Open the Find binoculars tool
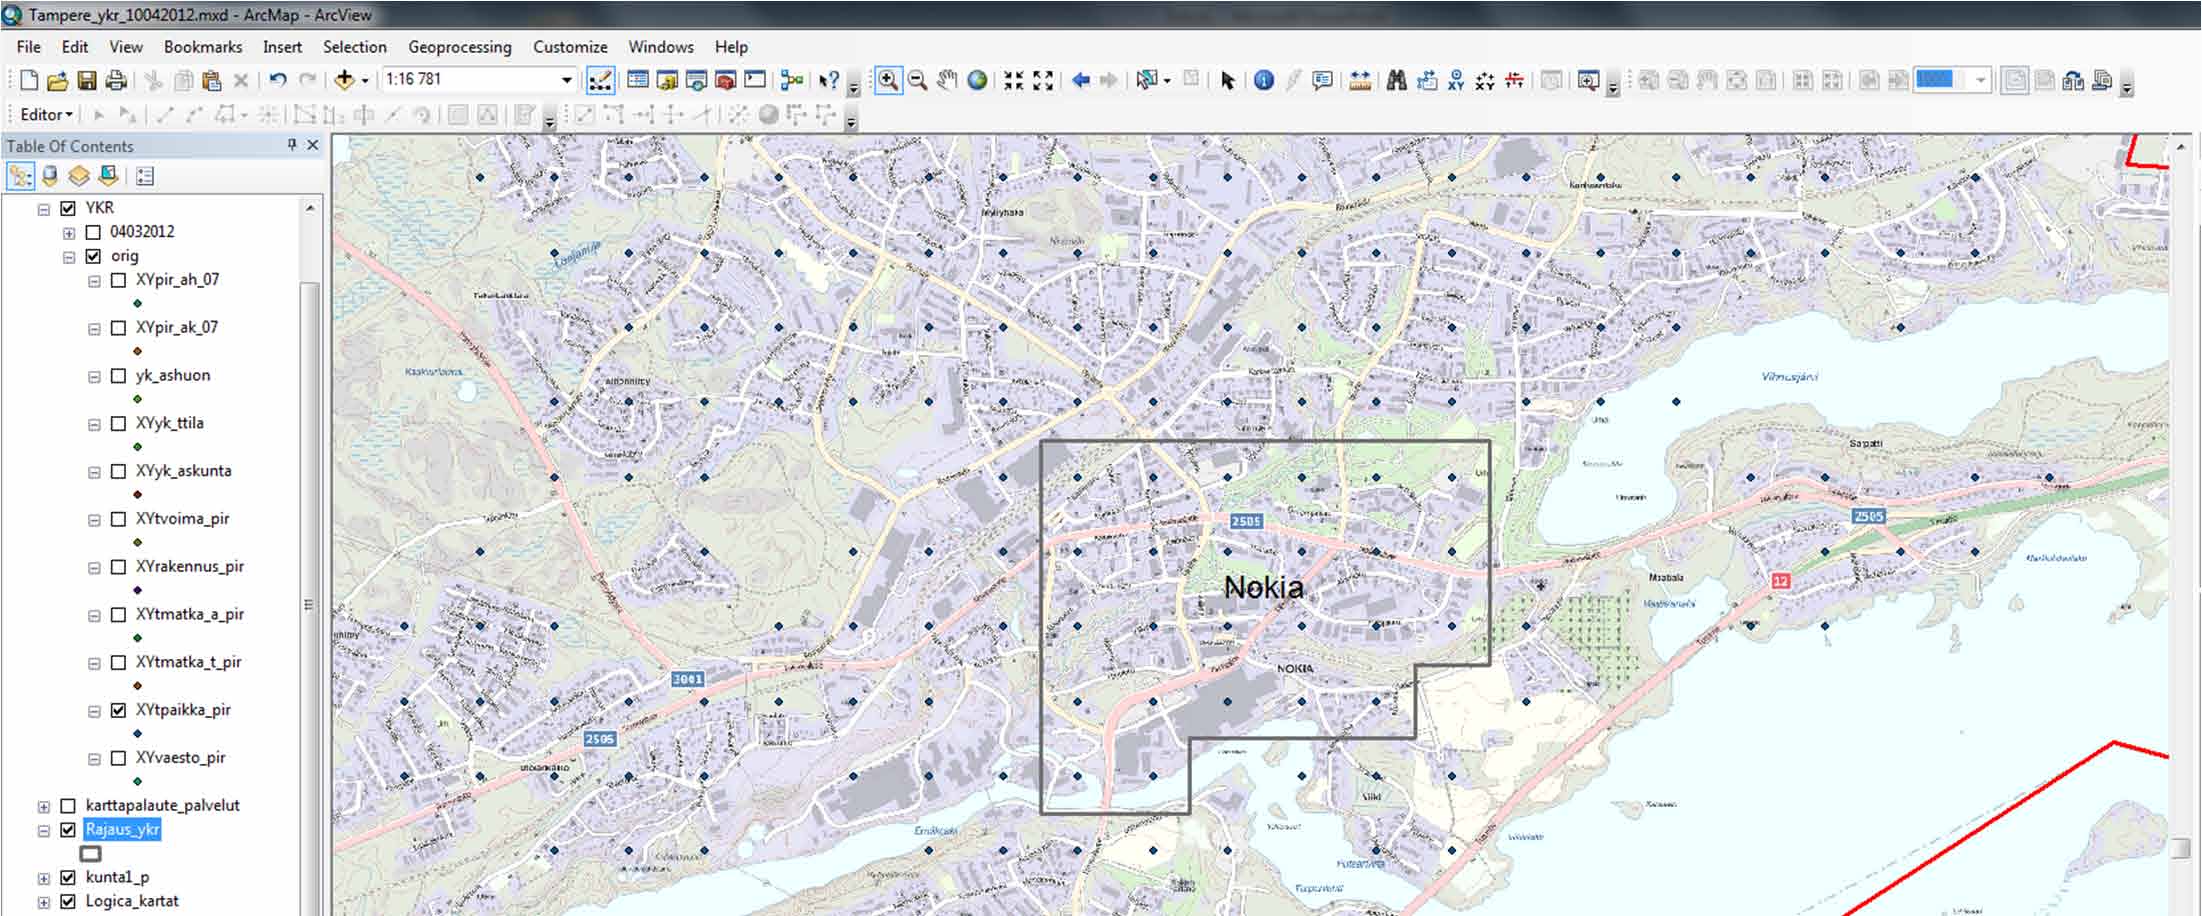Viewport: 2202px width, 916px height. (x=1397, y=80)
